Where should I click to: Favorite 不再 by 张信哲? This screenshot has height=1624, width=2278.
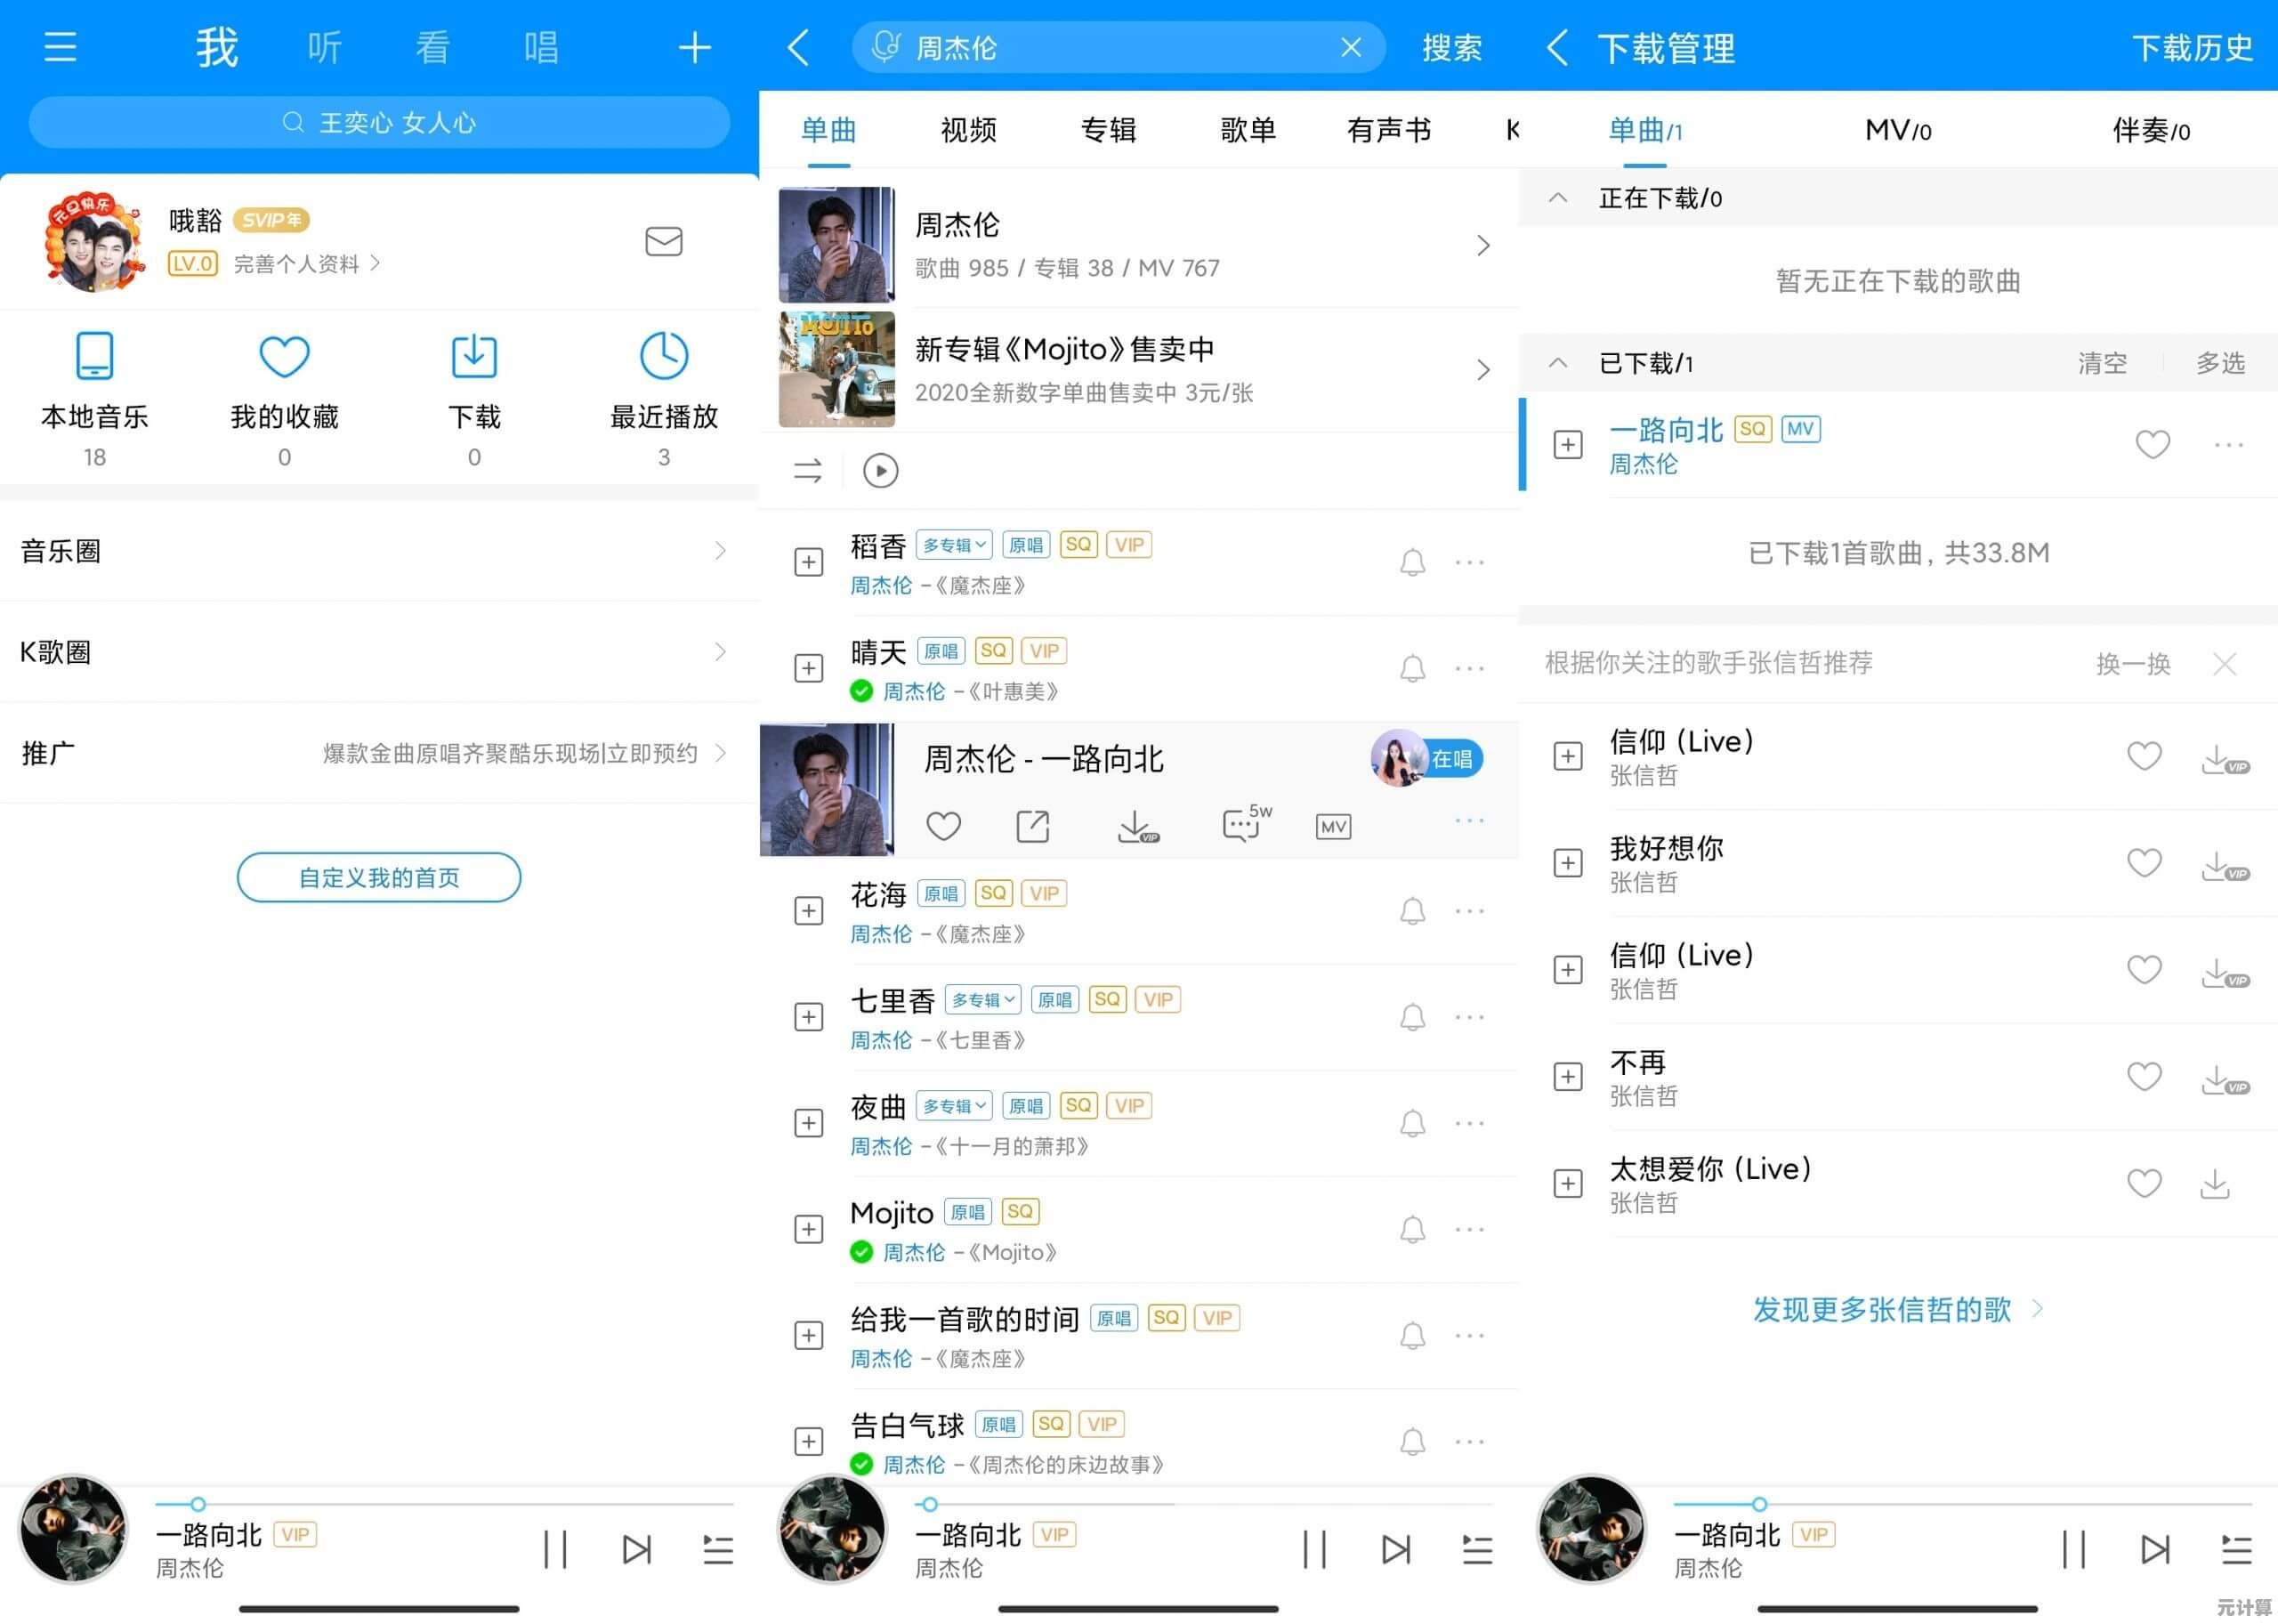(x=2144, y=1076)
